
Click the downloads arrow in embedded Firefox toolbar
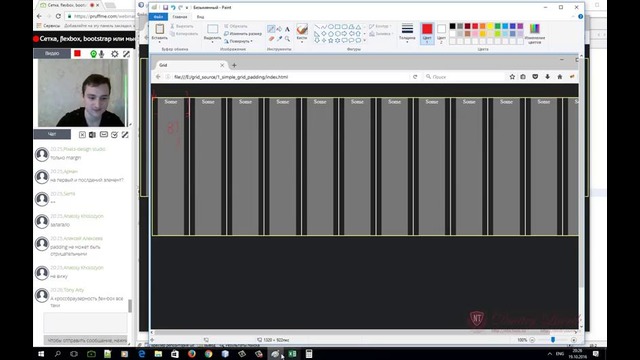[547, 77]
